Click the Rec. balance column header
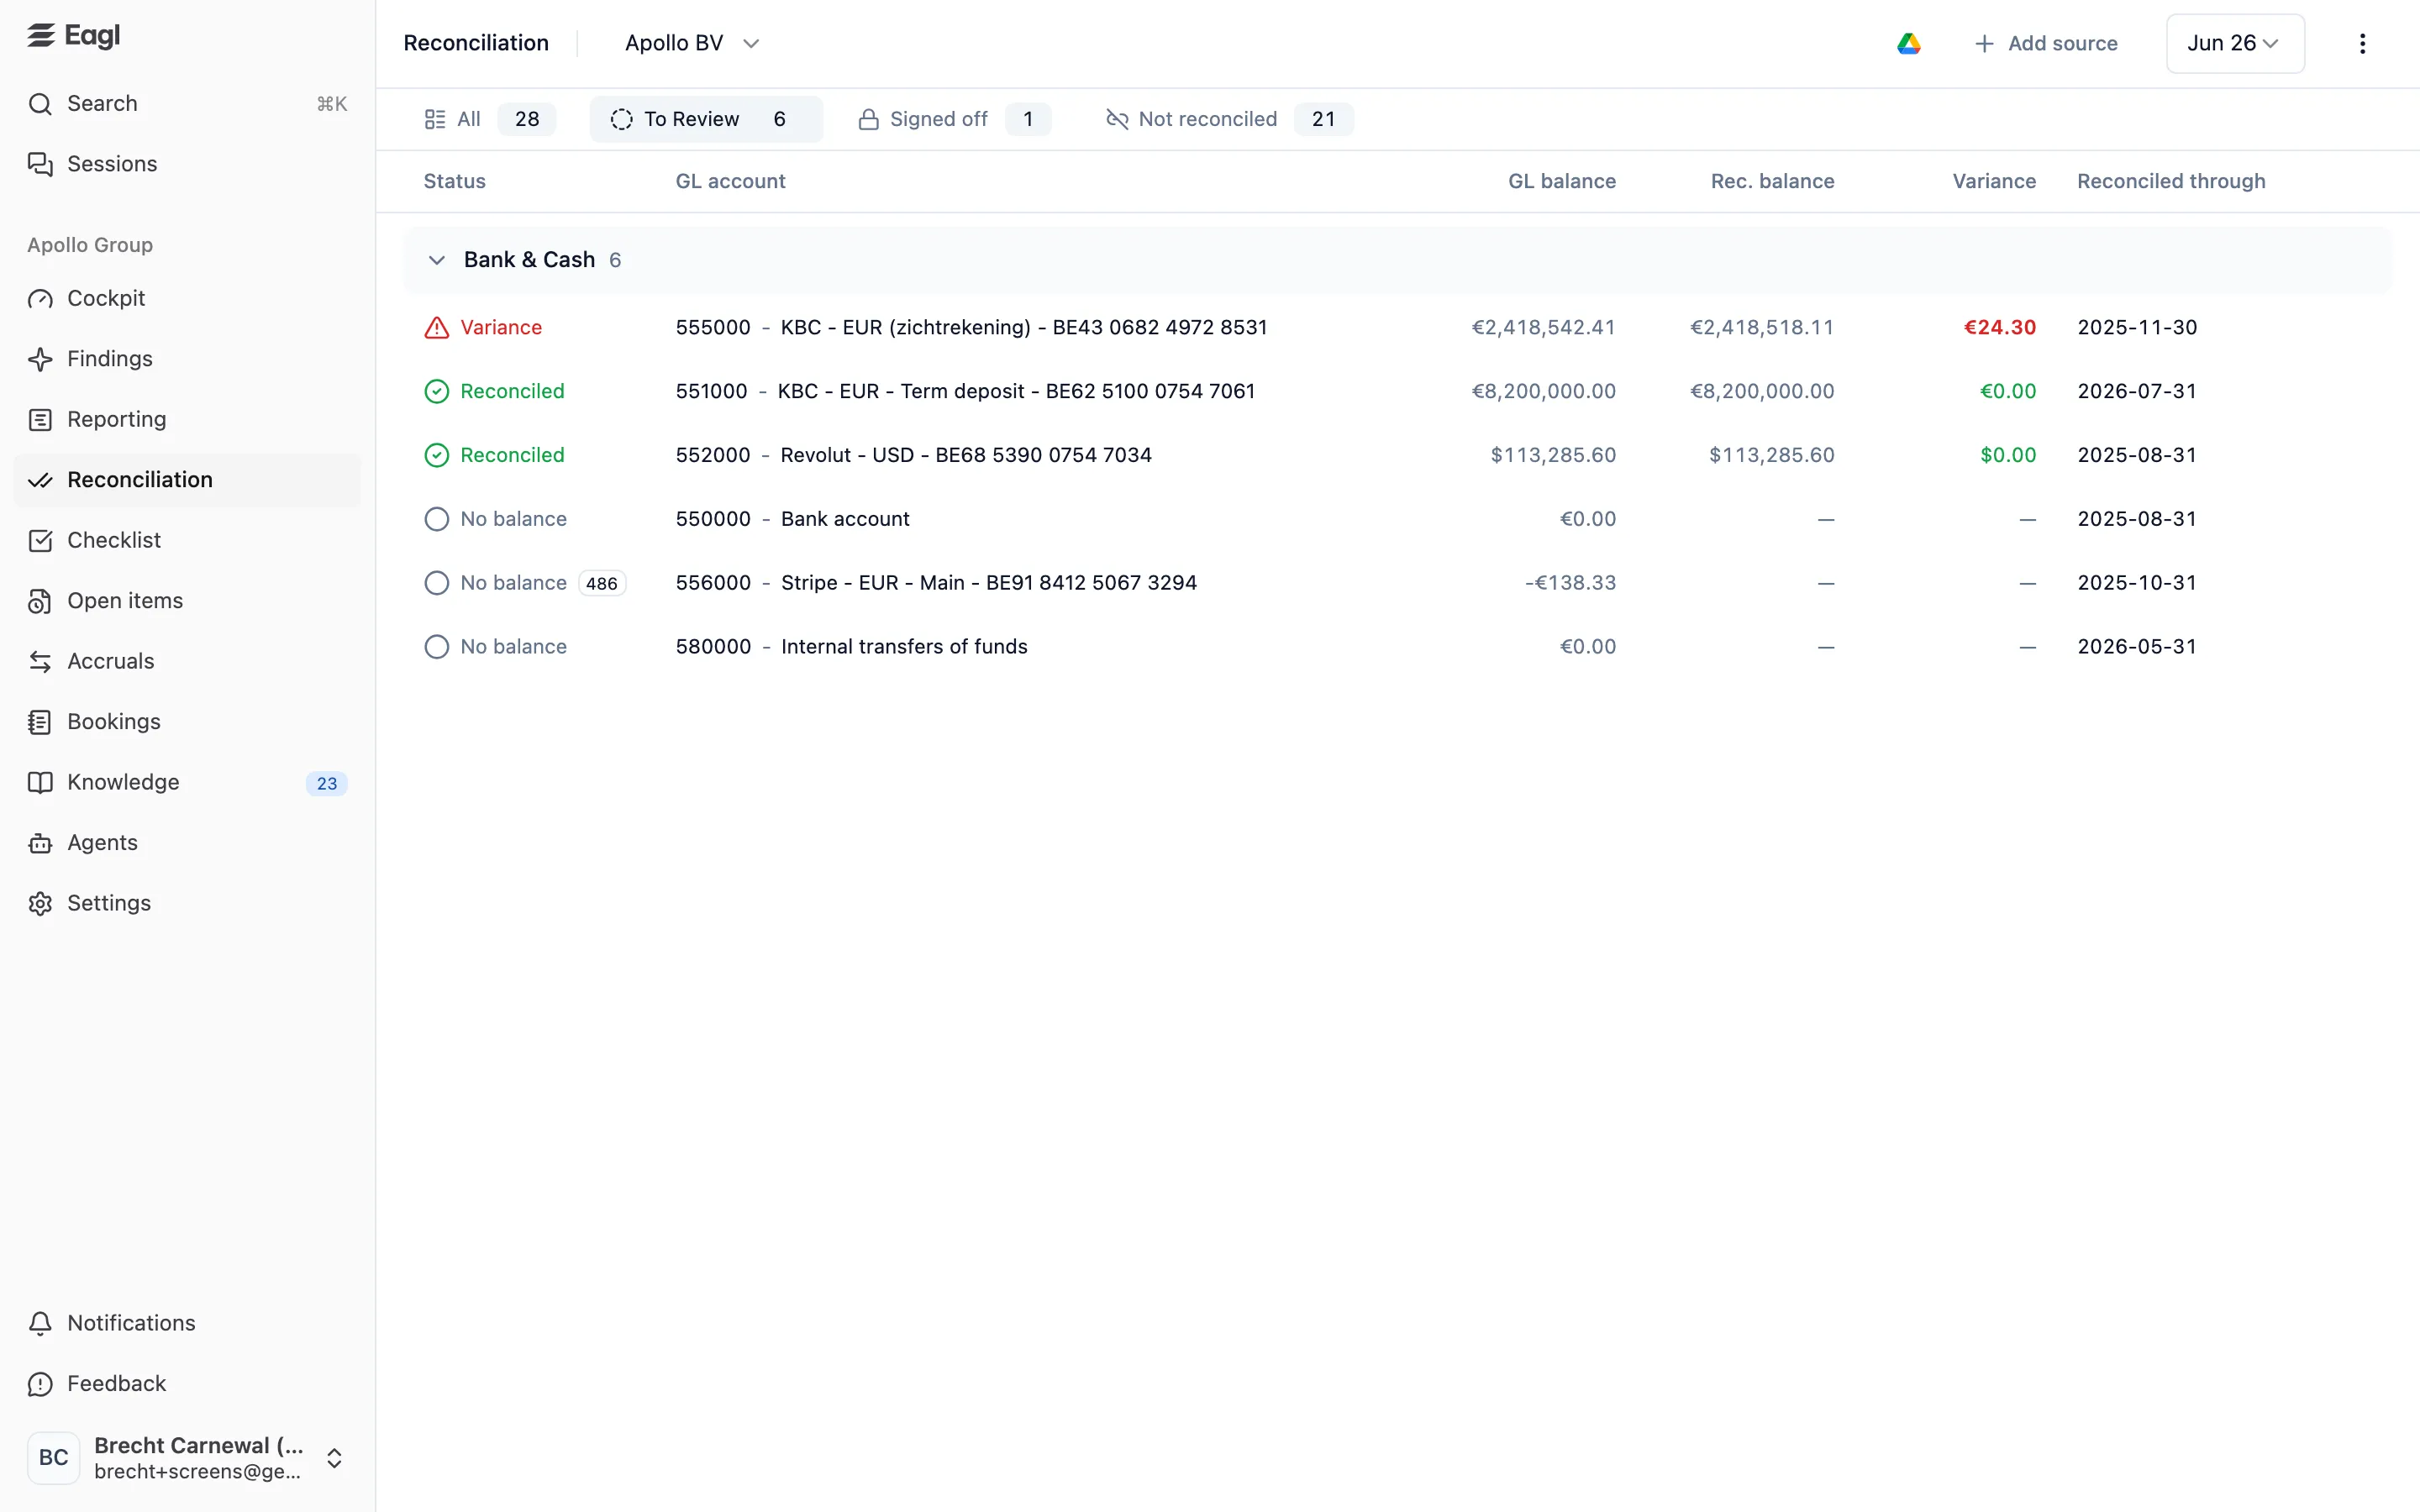This screenshot has width=2420, height=1512. pos(1772,182)
